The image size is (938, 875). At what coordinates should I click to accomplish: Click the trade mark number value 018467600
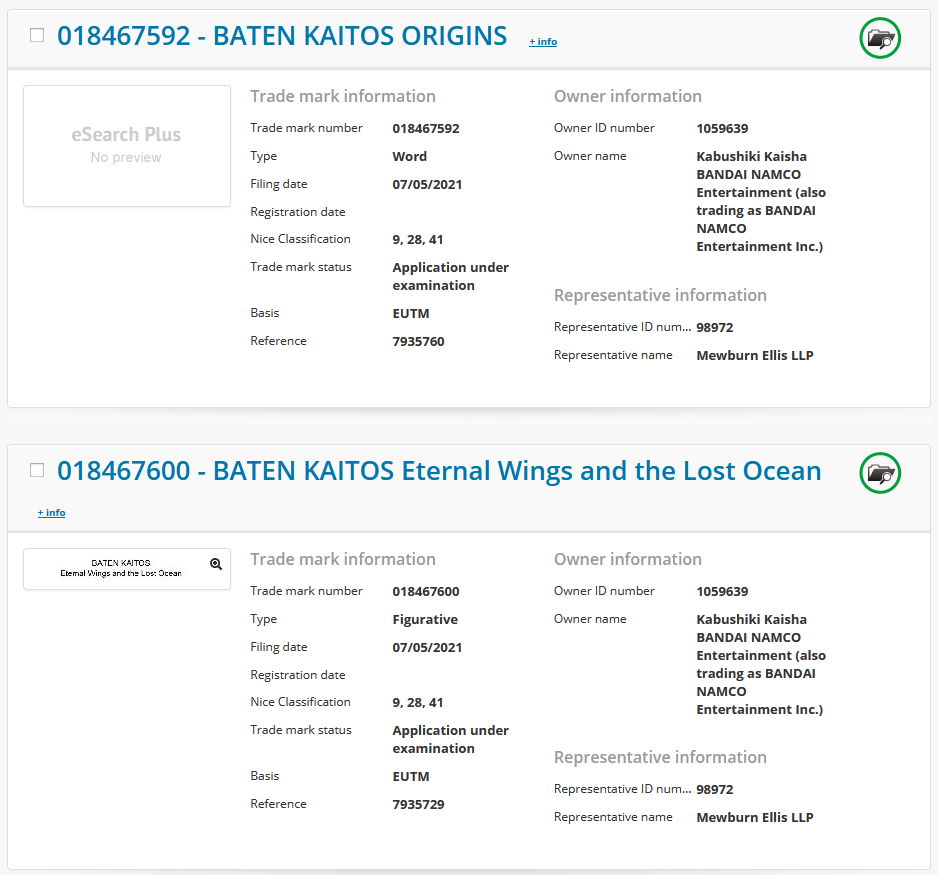click(x=426, y=591)
